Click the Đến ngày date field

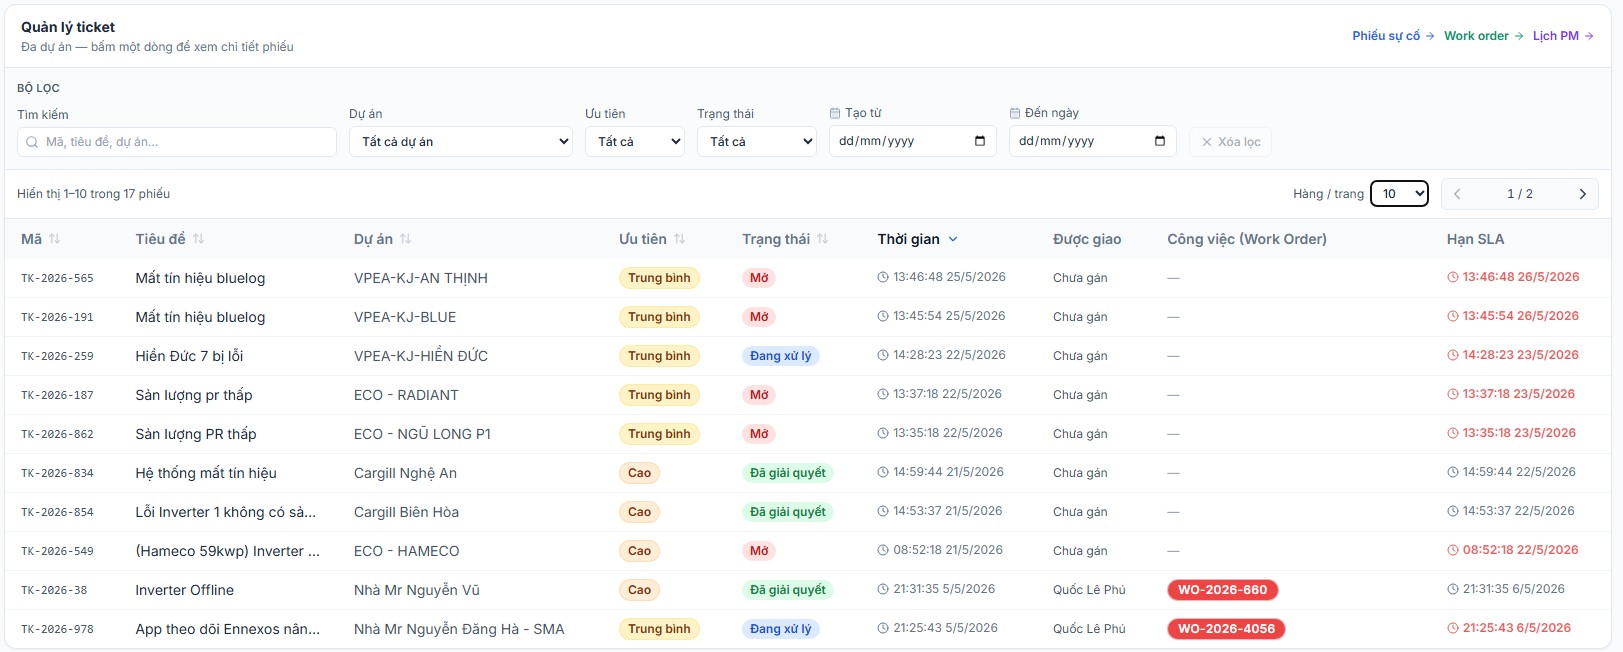pos(1092,141)
